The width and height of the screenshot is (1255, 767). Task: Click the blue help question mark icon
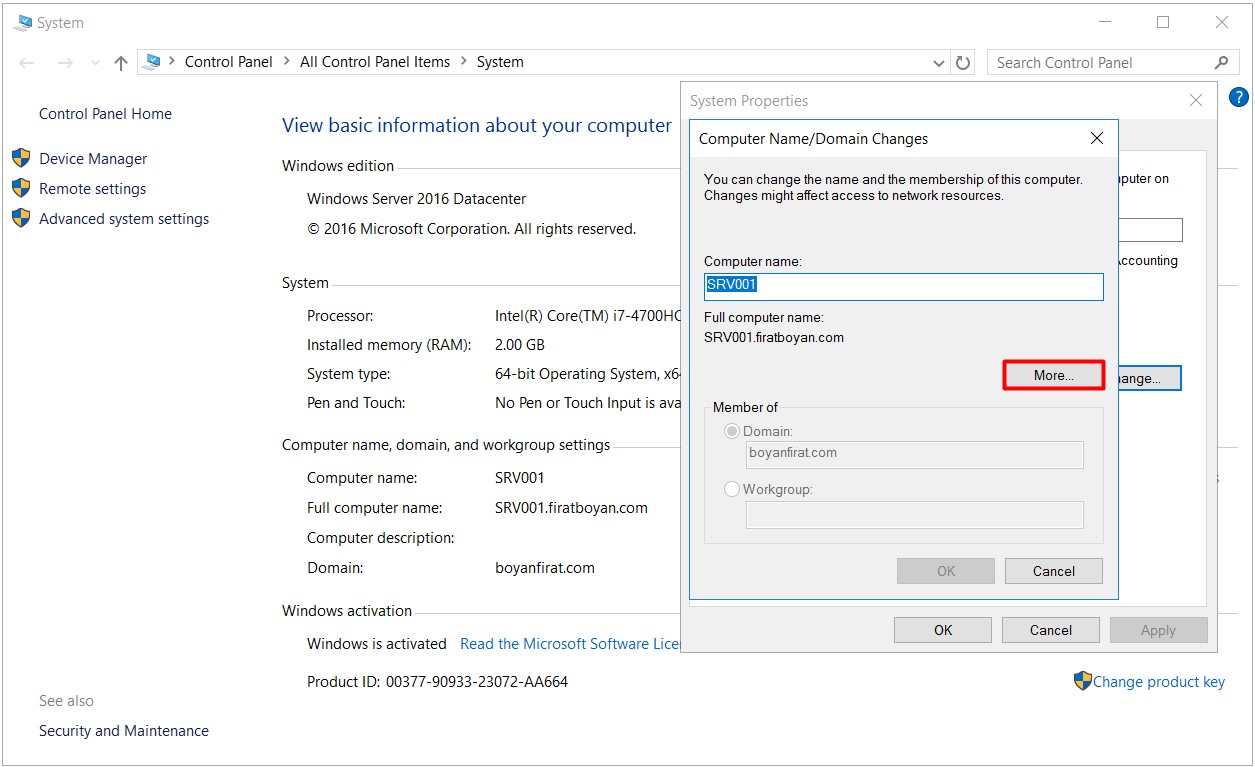(1238, 97)
